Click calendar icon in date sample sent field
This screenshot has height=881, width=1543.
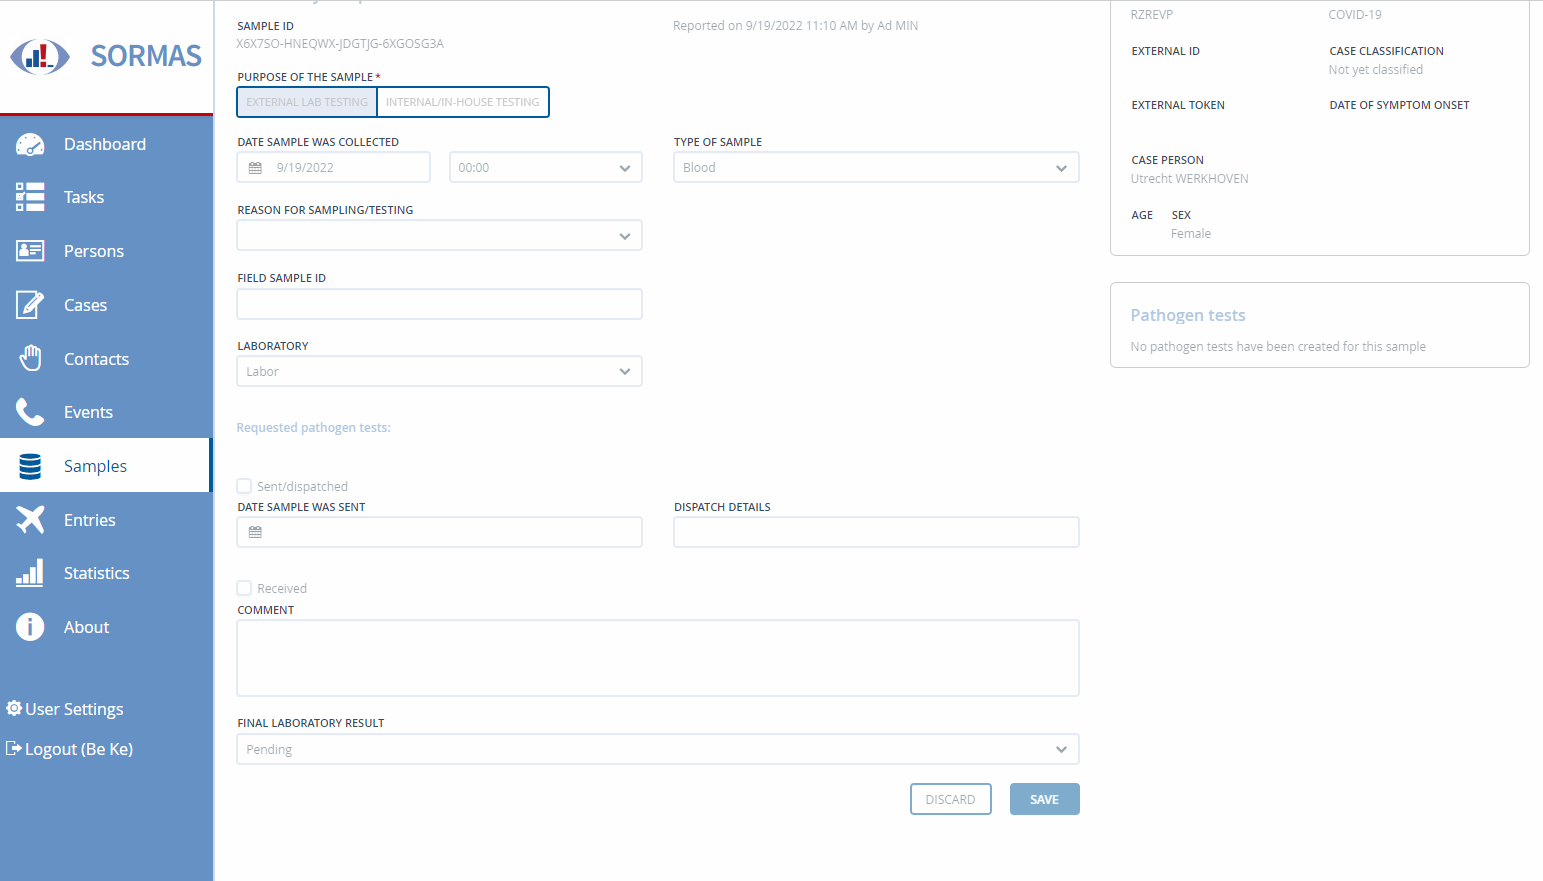coord(255,532)
